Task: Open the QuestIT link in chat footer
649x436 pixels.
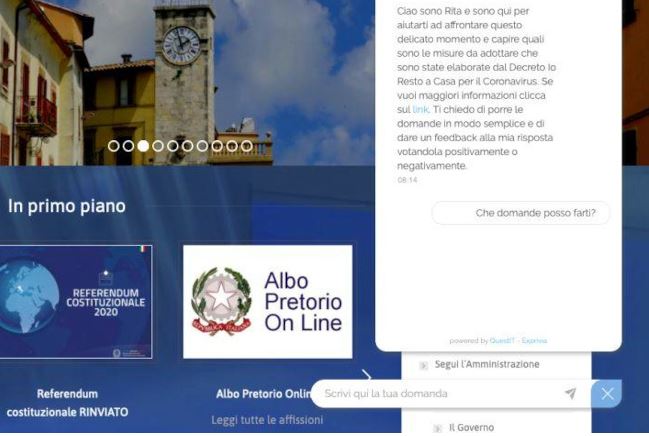Action: click(x=502, y=341)
